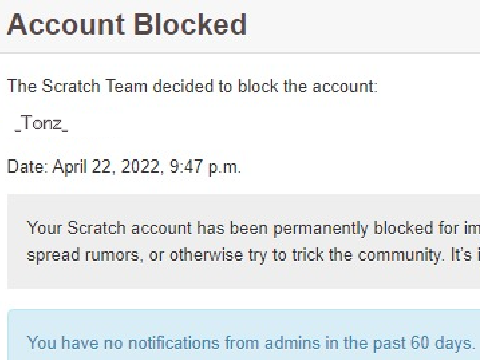Click the sentence about the Scratch Team's decision
Image resolution: width=480 pixels, height=360 pixels.
click(192, 86)
